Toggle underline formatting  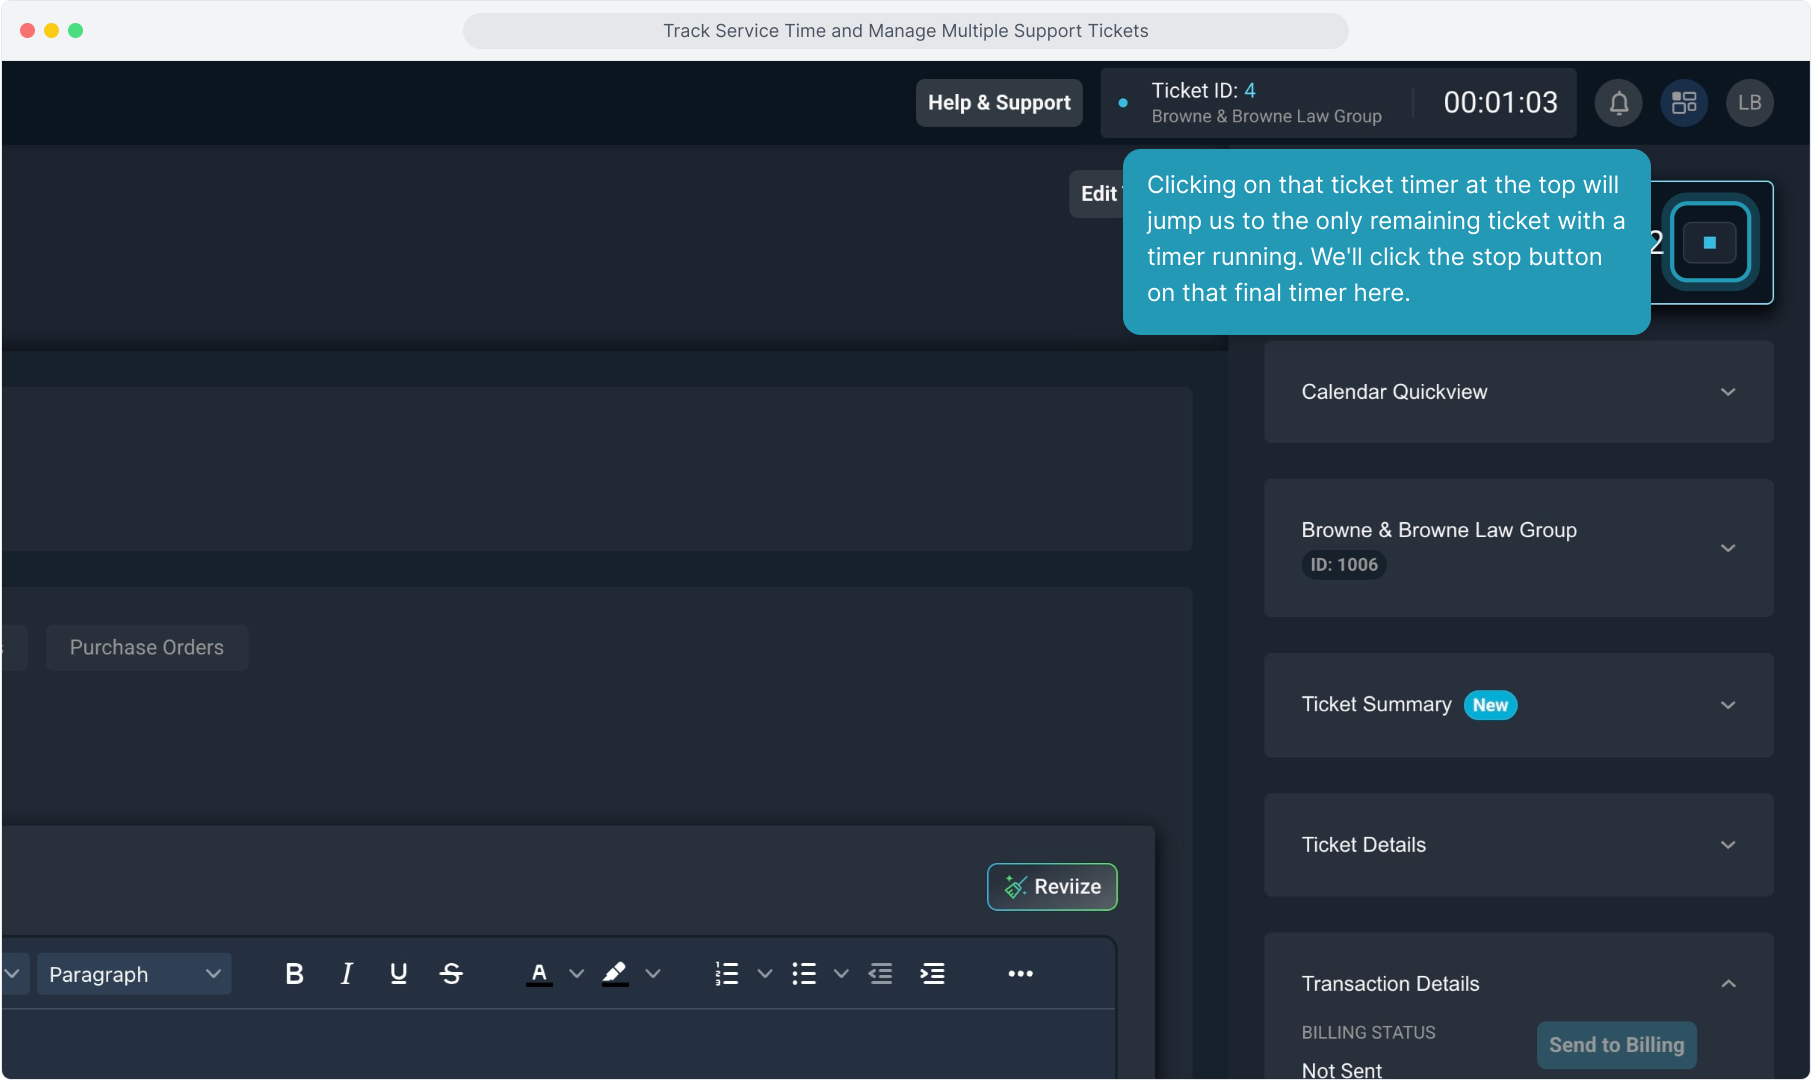coord(398,974)
